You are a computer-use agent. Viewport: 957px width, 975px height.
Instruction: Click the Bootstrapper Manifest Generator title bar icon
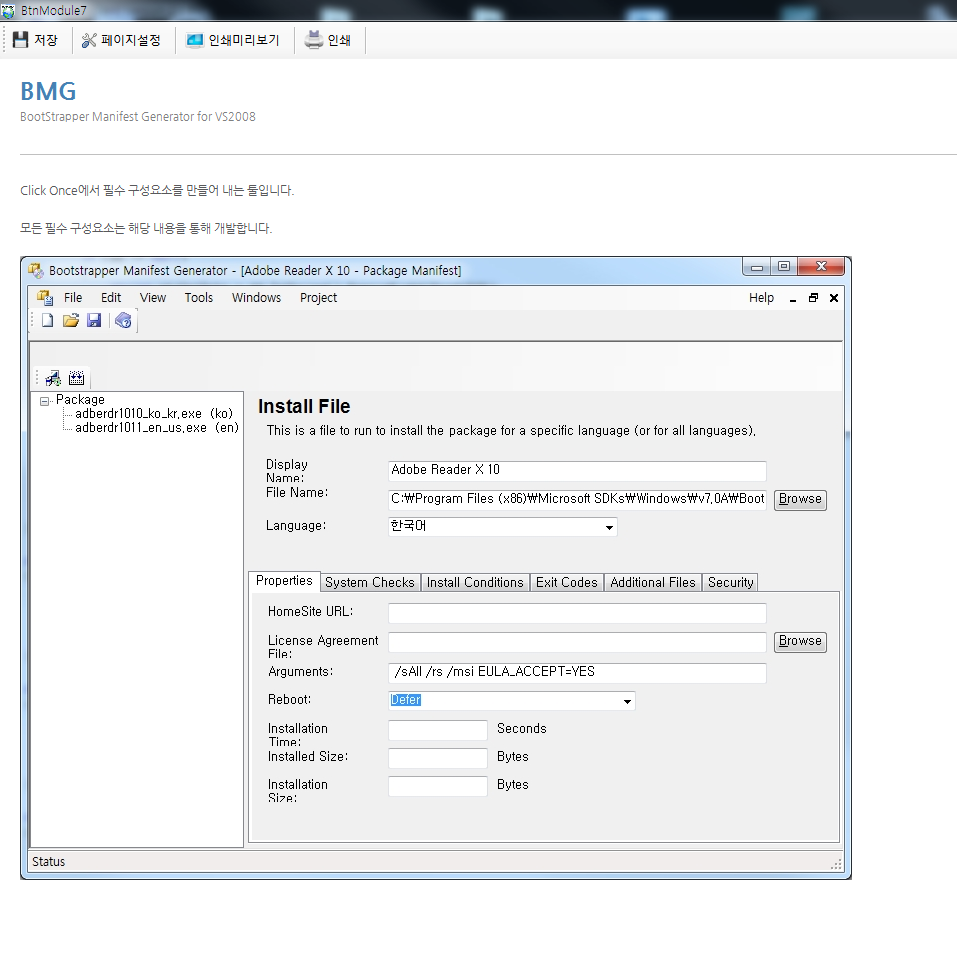[x=36, y=270]
